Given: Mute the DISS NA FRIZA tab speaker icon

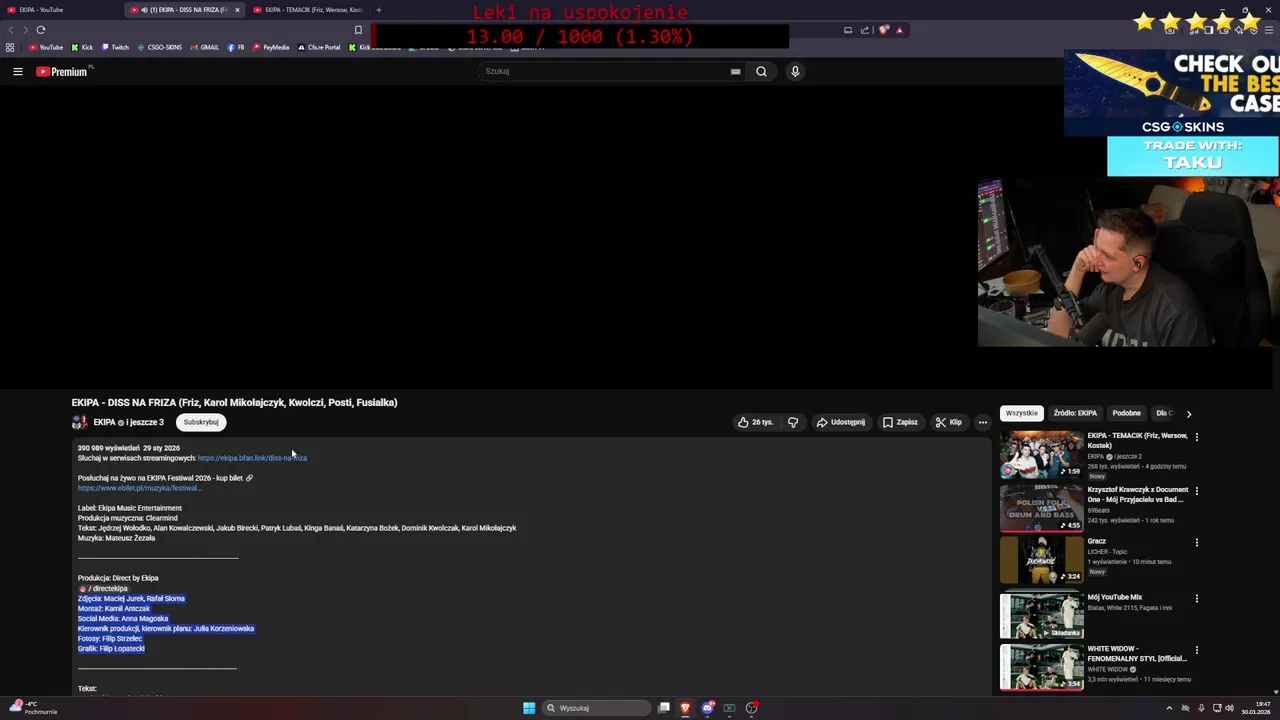Looking at the screenshot, I should tap(144, 10).
